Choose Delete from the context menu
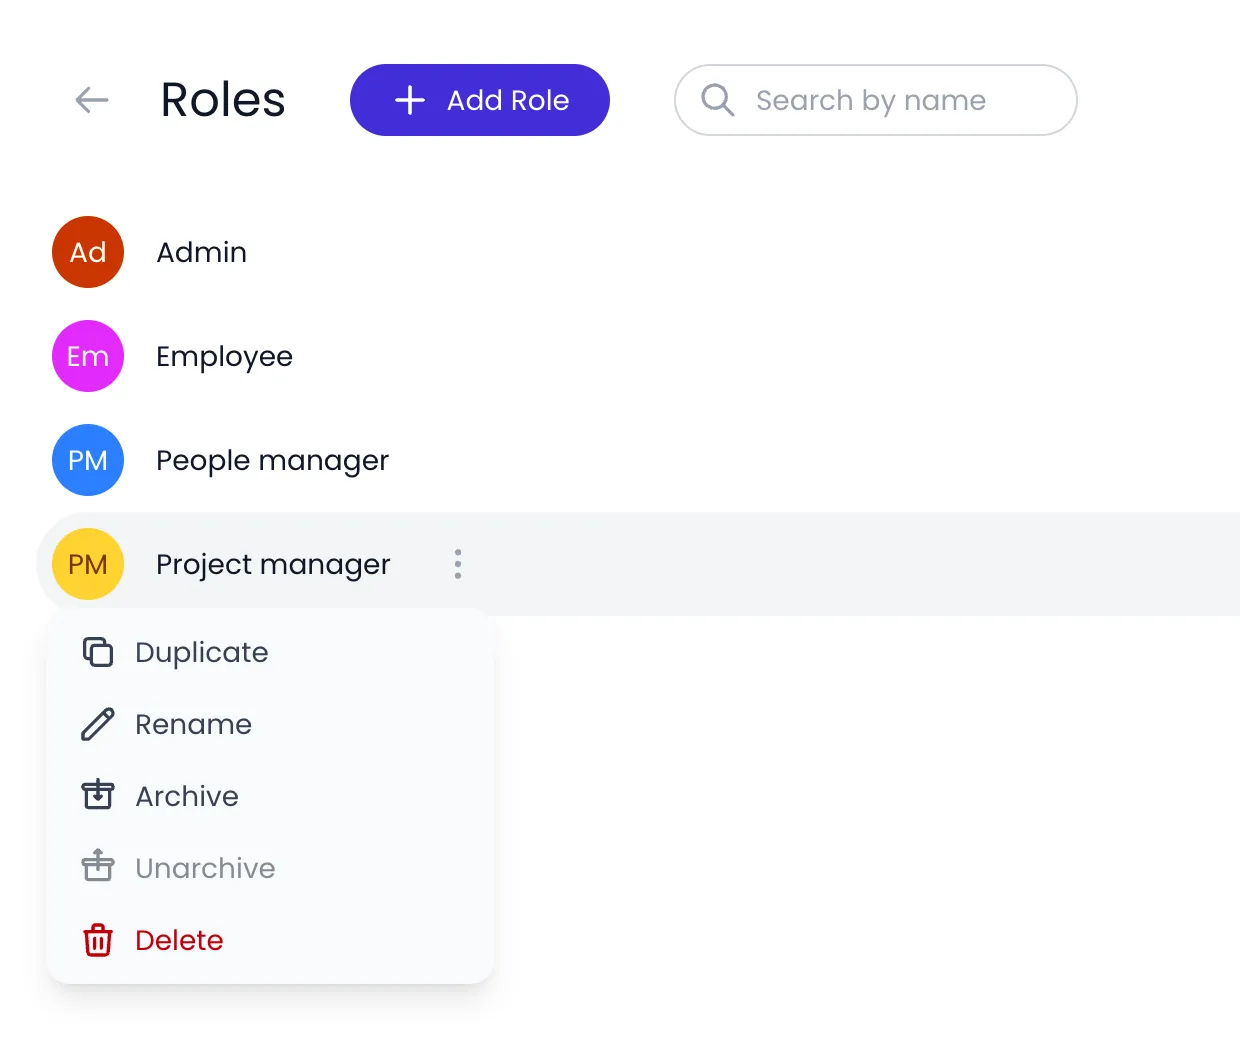Viewport: 1240px width, 1040px height. [270, 940]
